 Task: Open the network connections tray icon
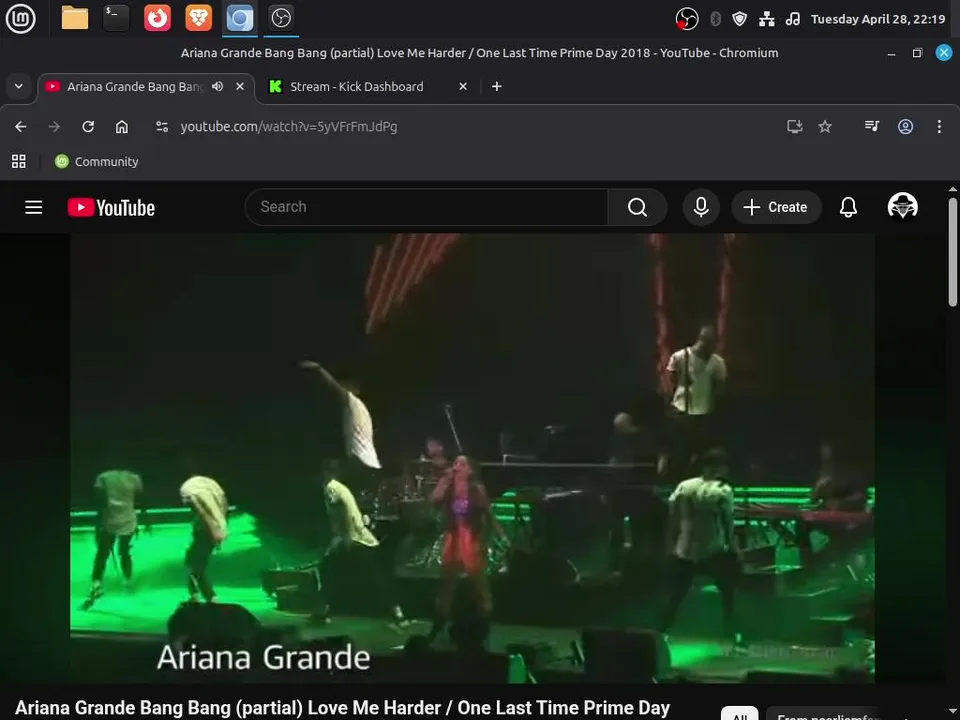point(767,19)
